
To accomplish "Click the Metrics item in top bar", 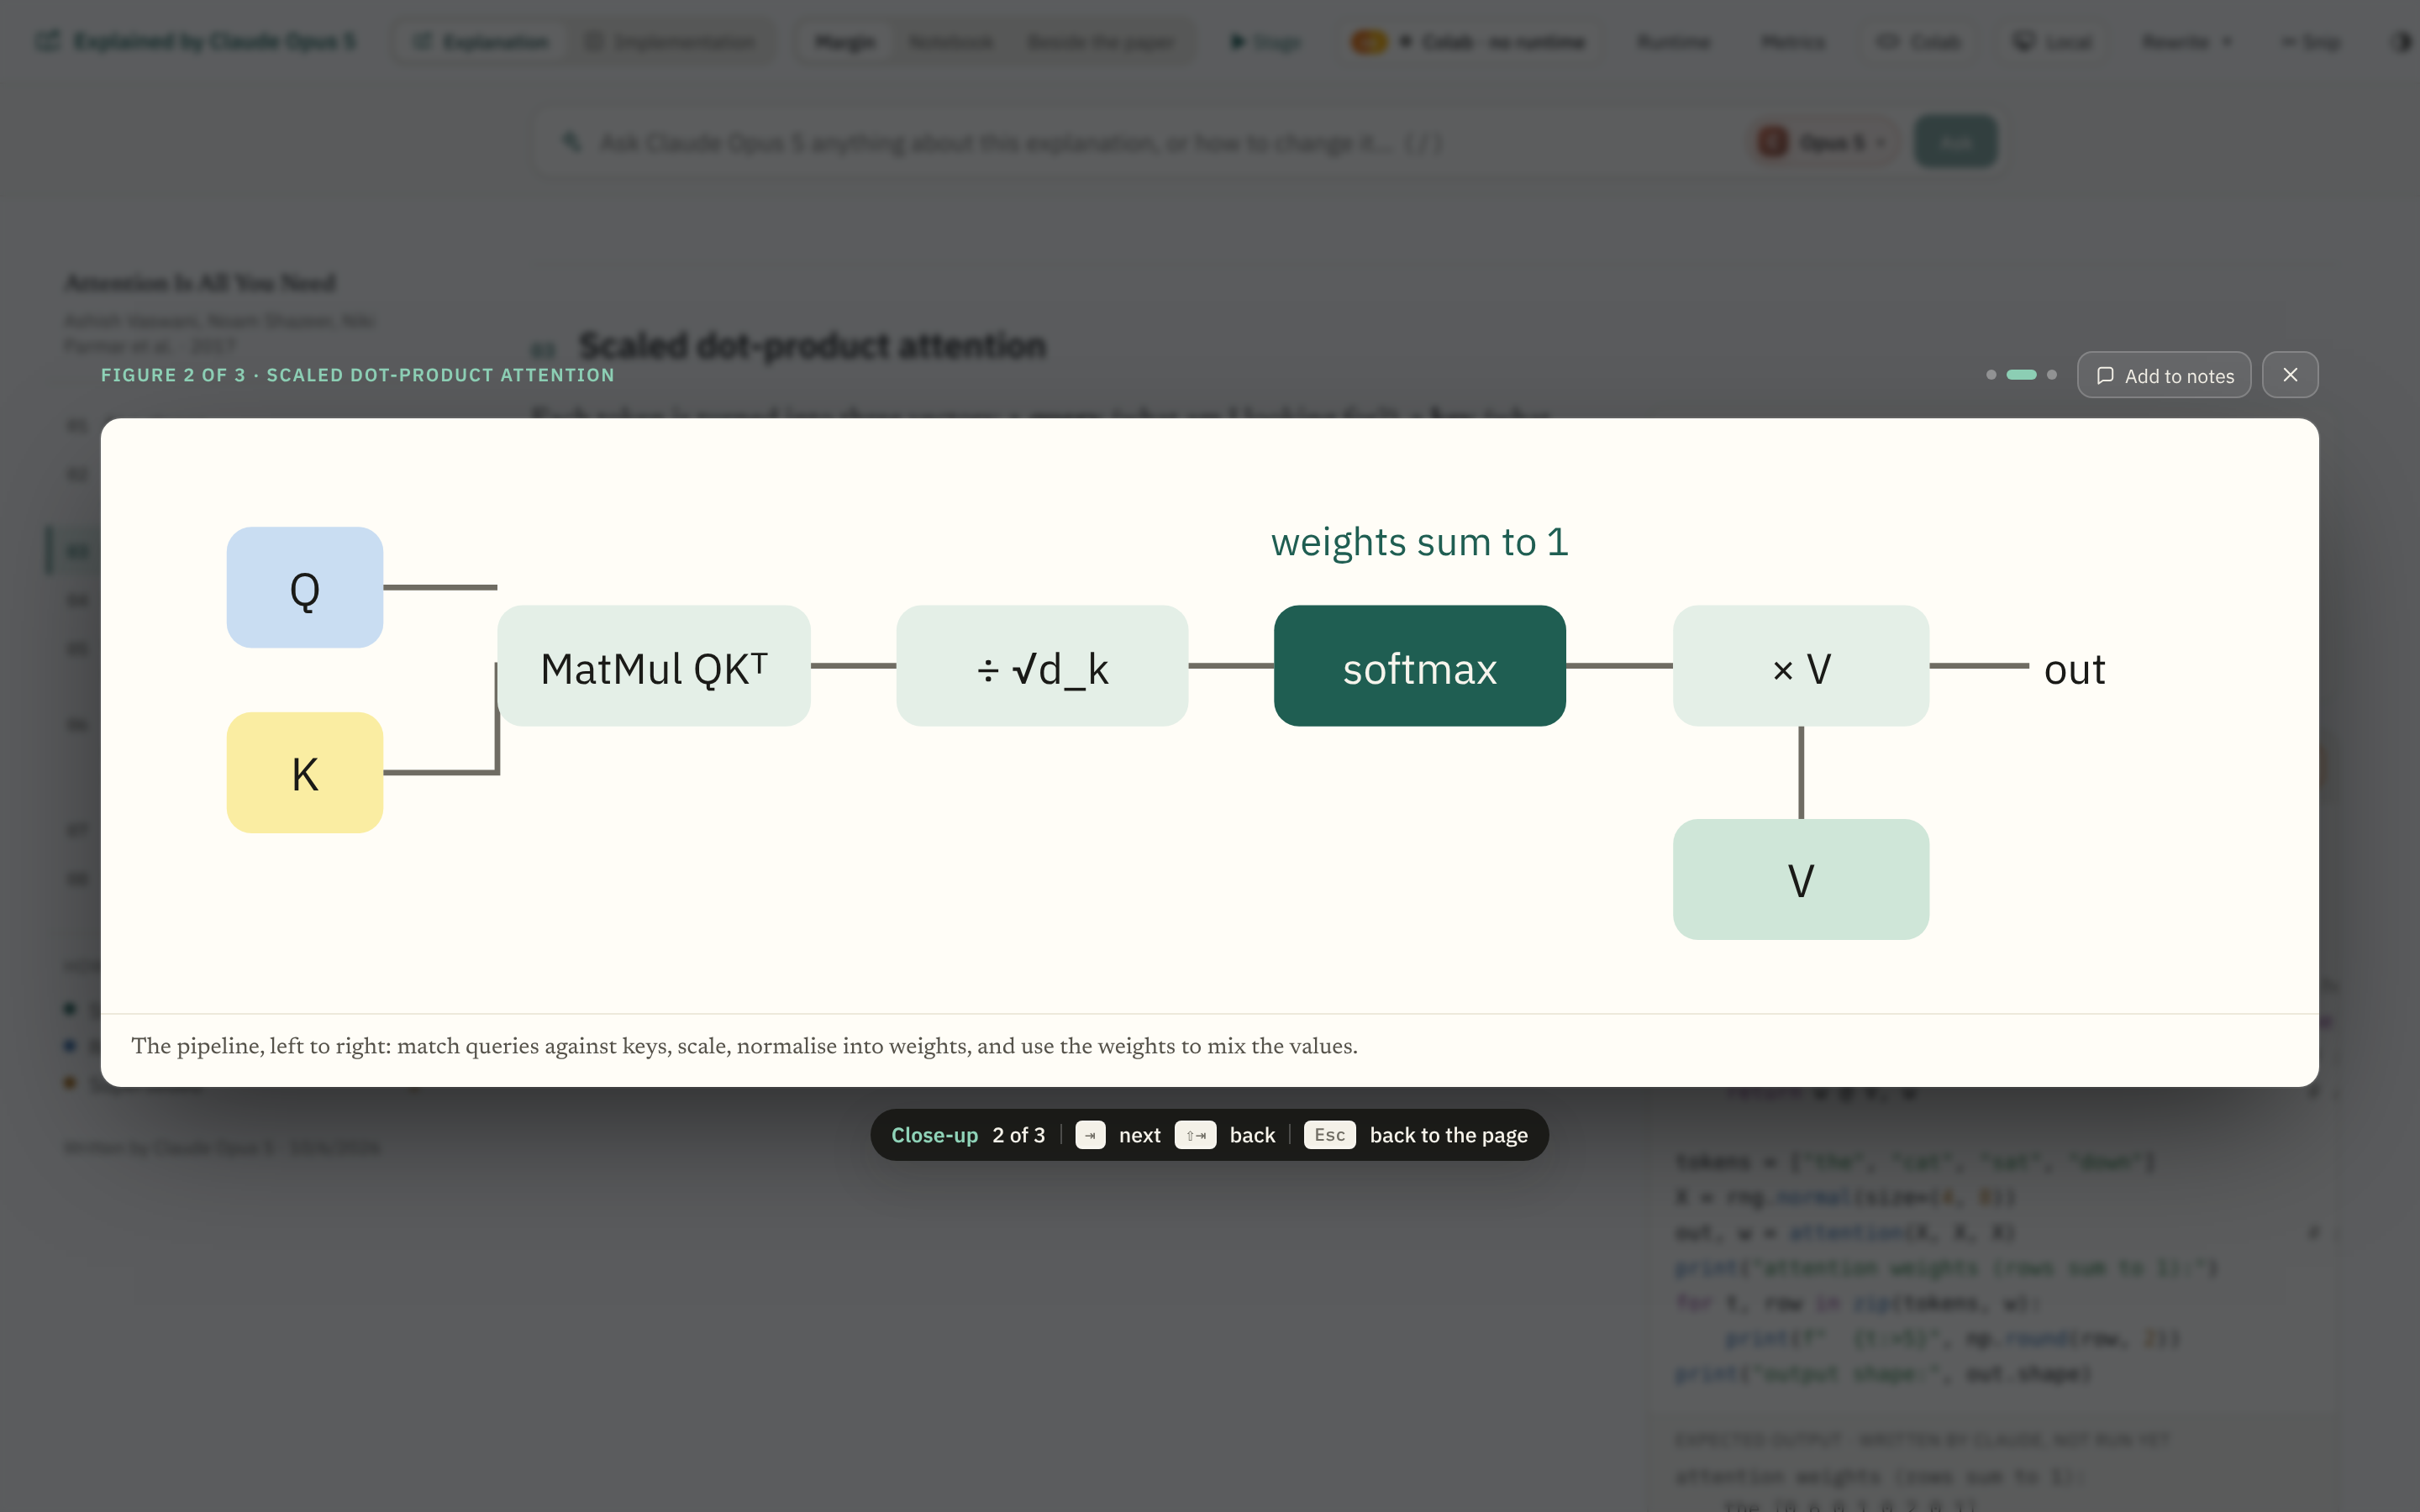I will point(1793,41).
